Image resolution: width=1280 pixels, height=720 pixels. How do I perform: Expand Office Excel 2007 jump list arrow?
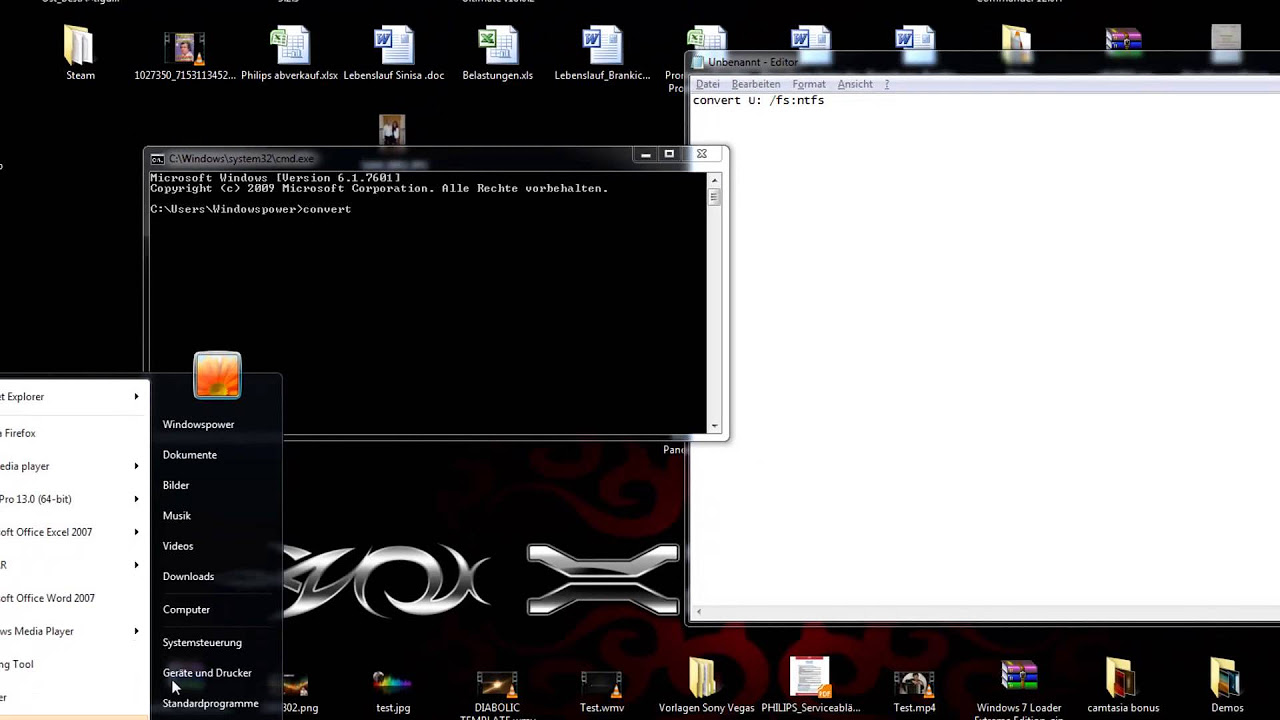[x=136, y=532]
